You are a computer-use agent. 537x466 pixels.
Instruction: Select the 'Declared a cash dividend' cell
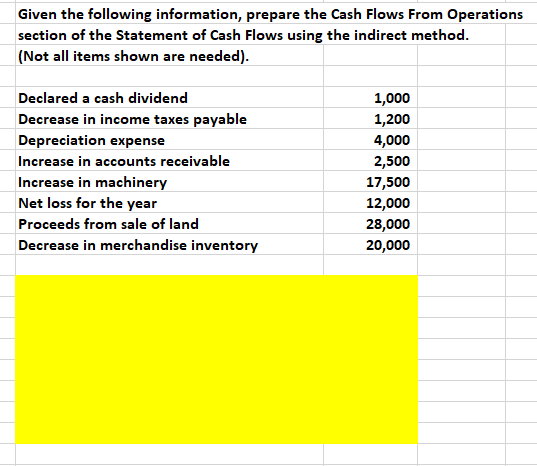(x=169, y=98)
